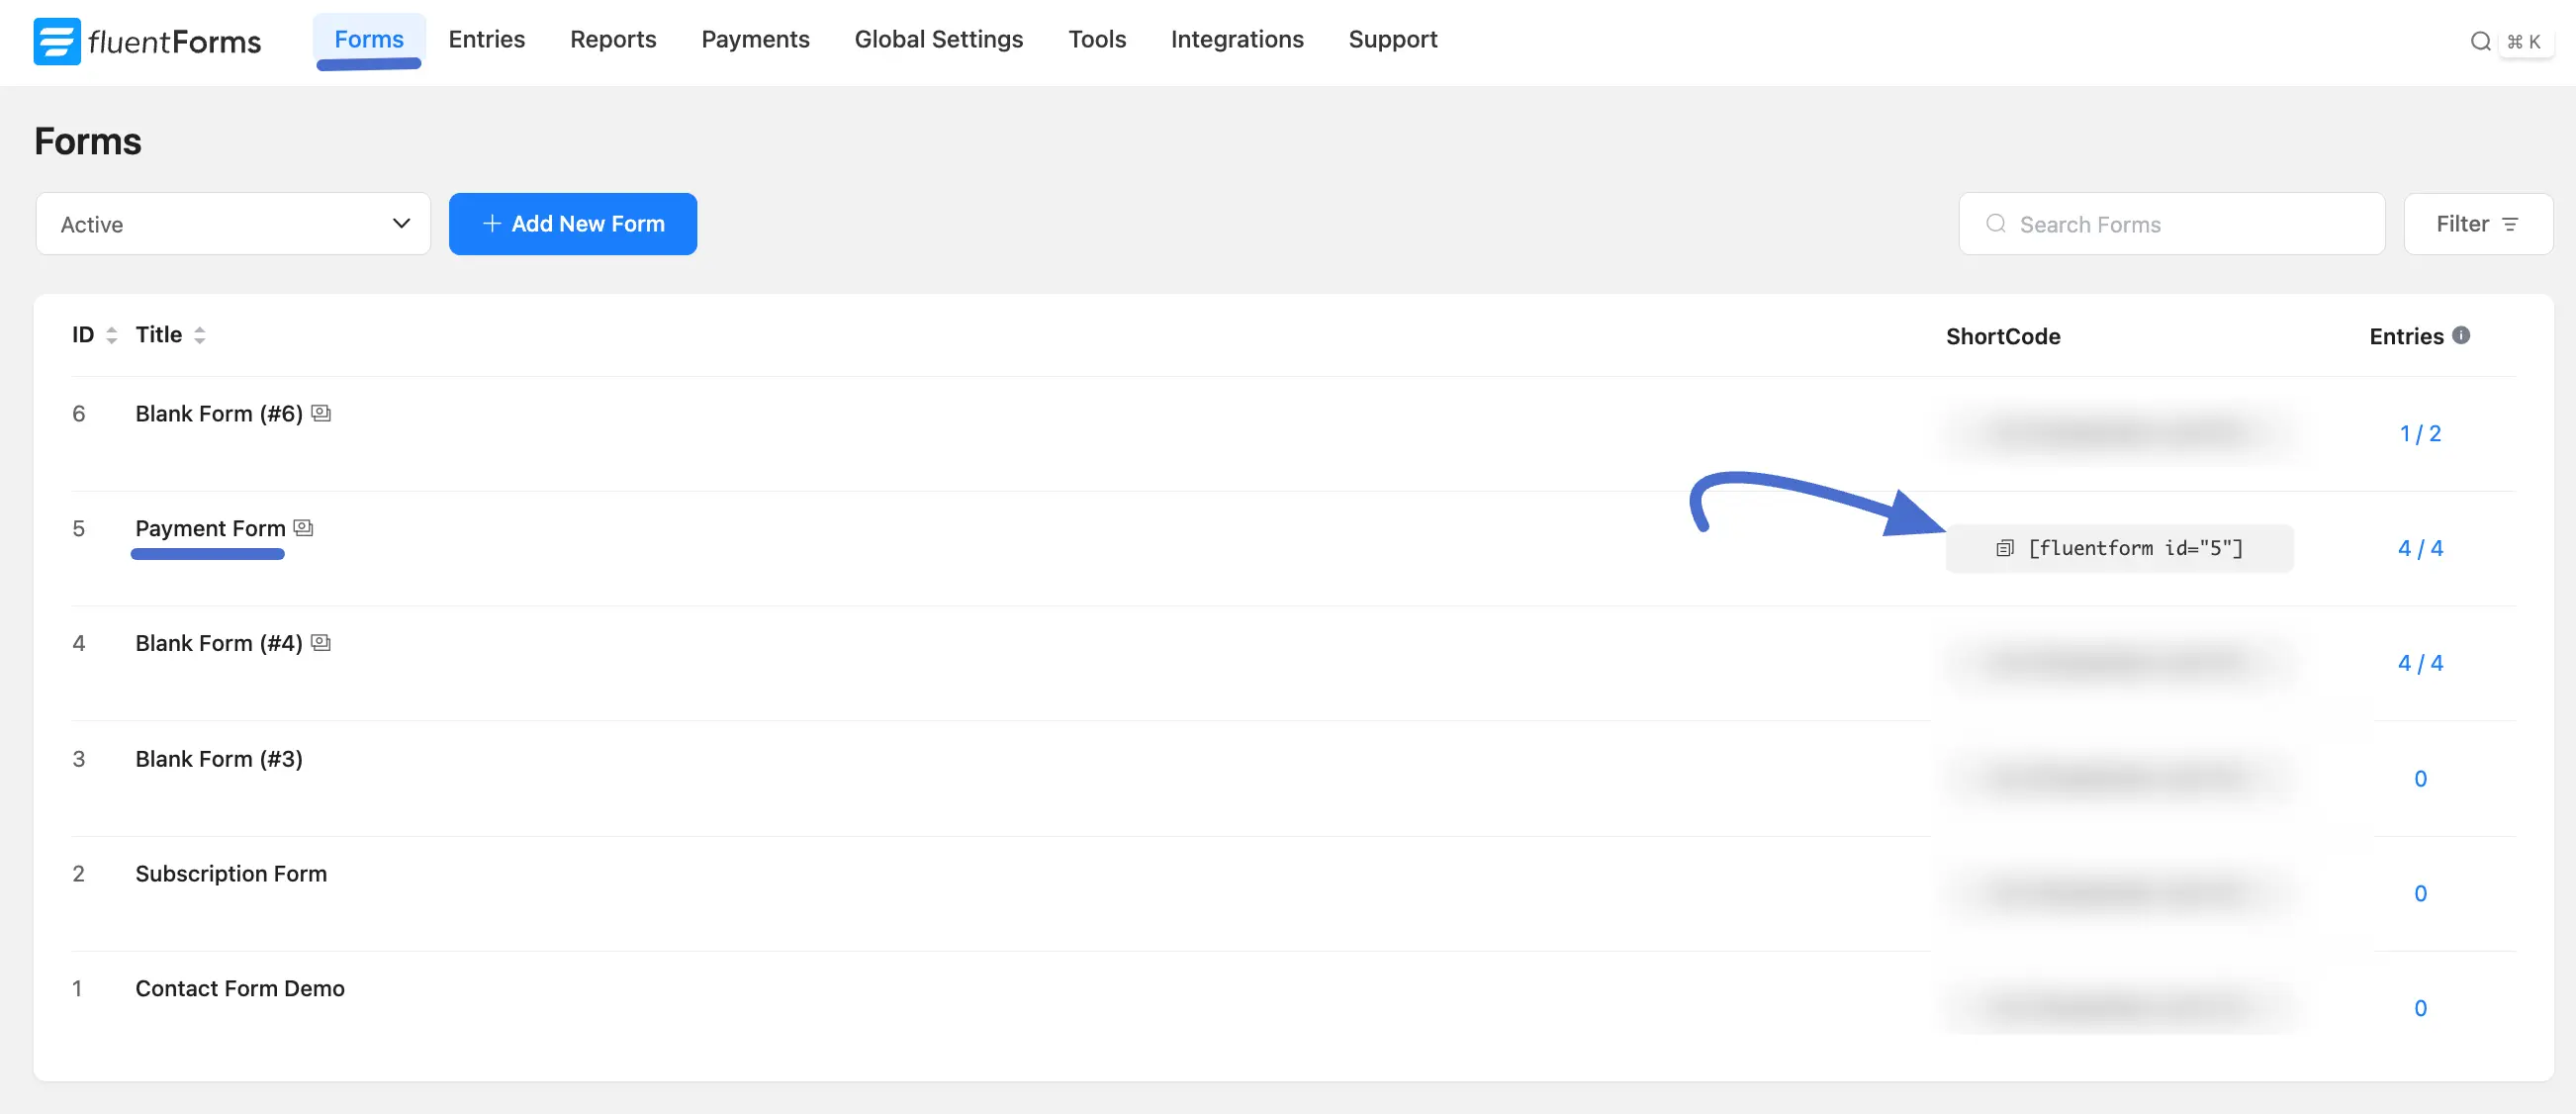Click the preview icon beside Blank Form (#4)
The height and width of the screenshot is (1114, 2576).
click(x=321, y=642)
